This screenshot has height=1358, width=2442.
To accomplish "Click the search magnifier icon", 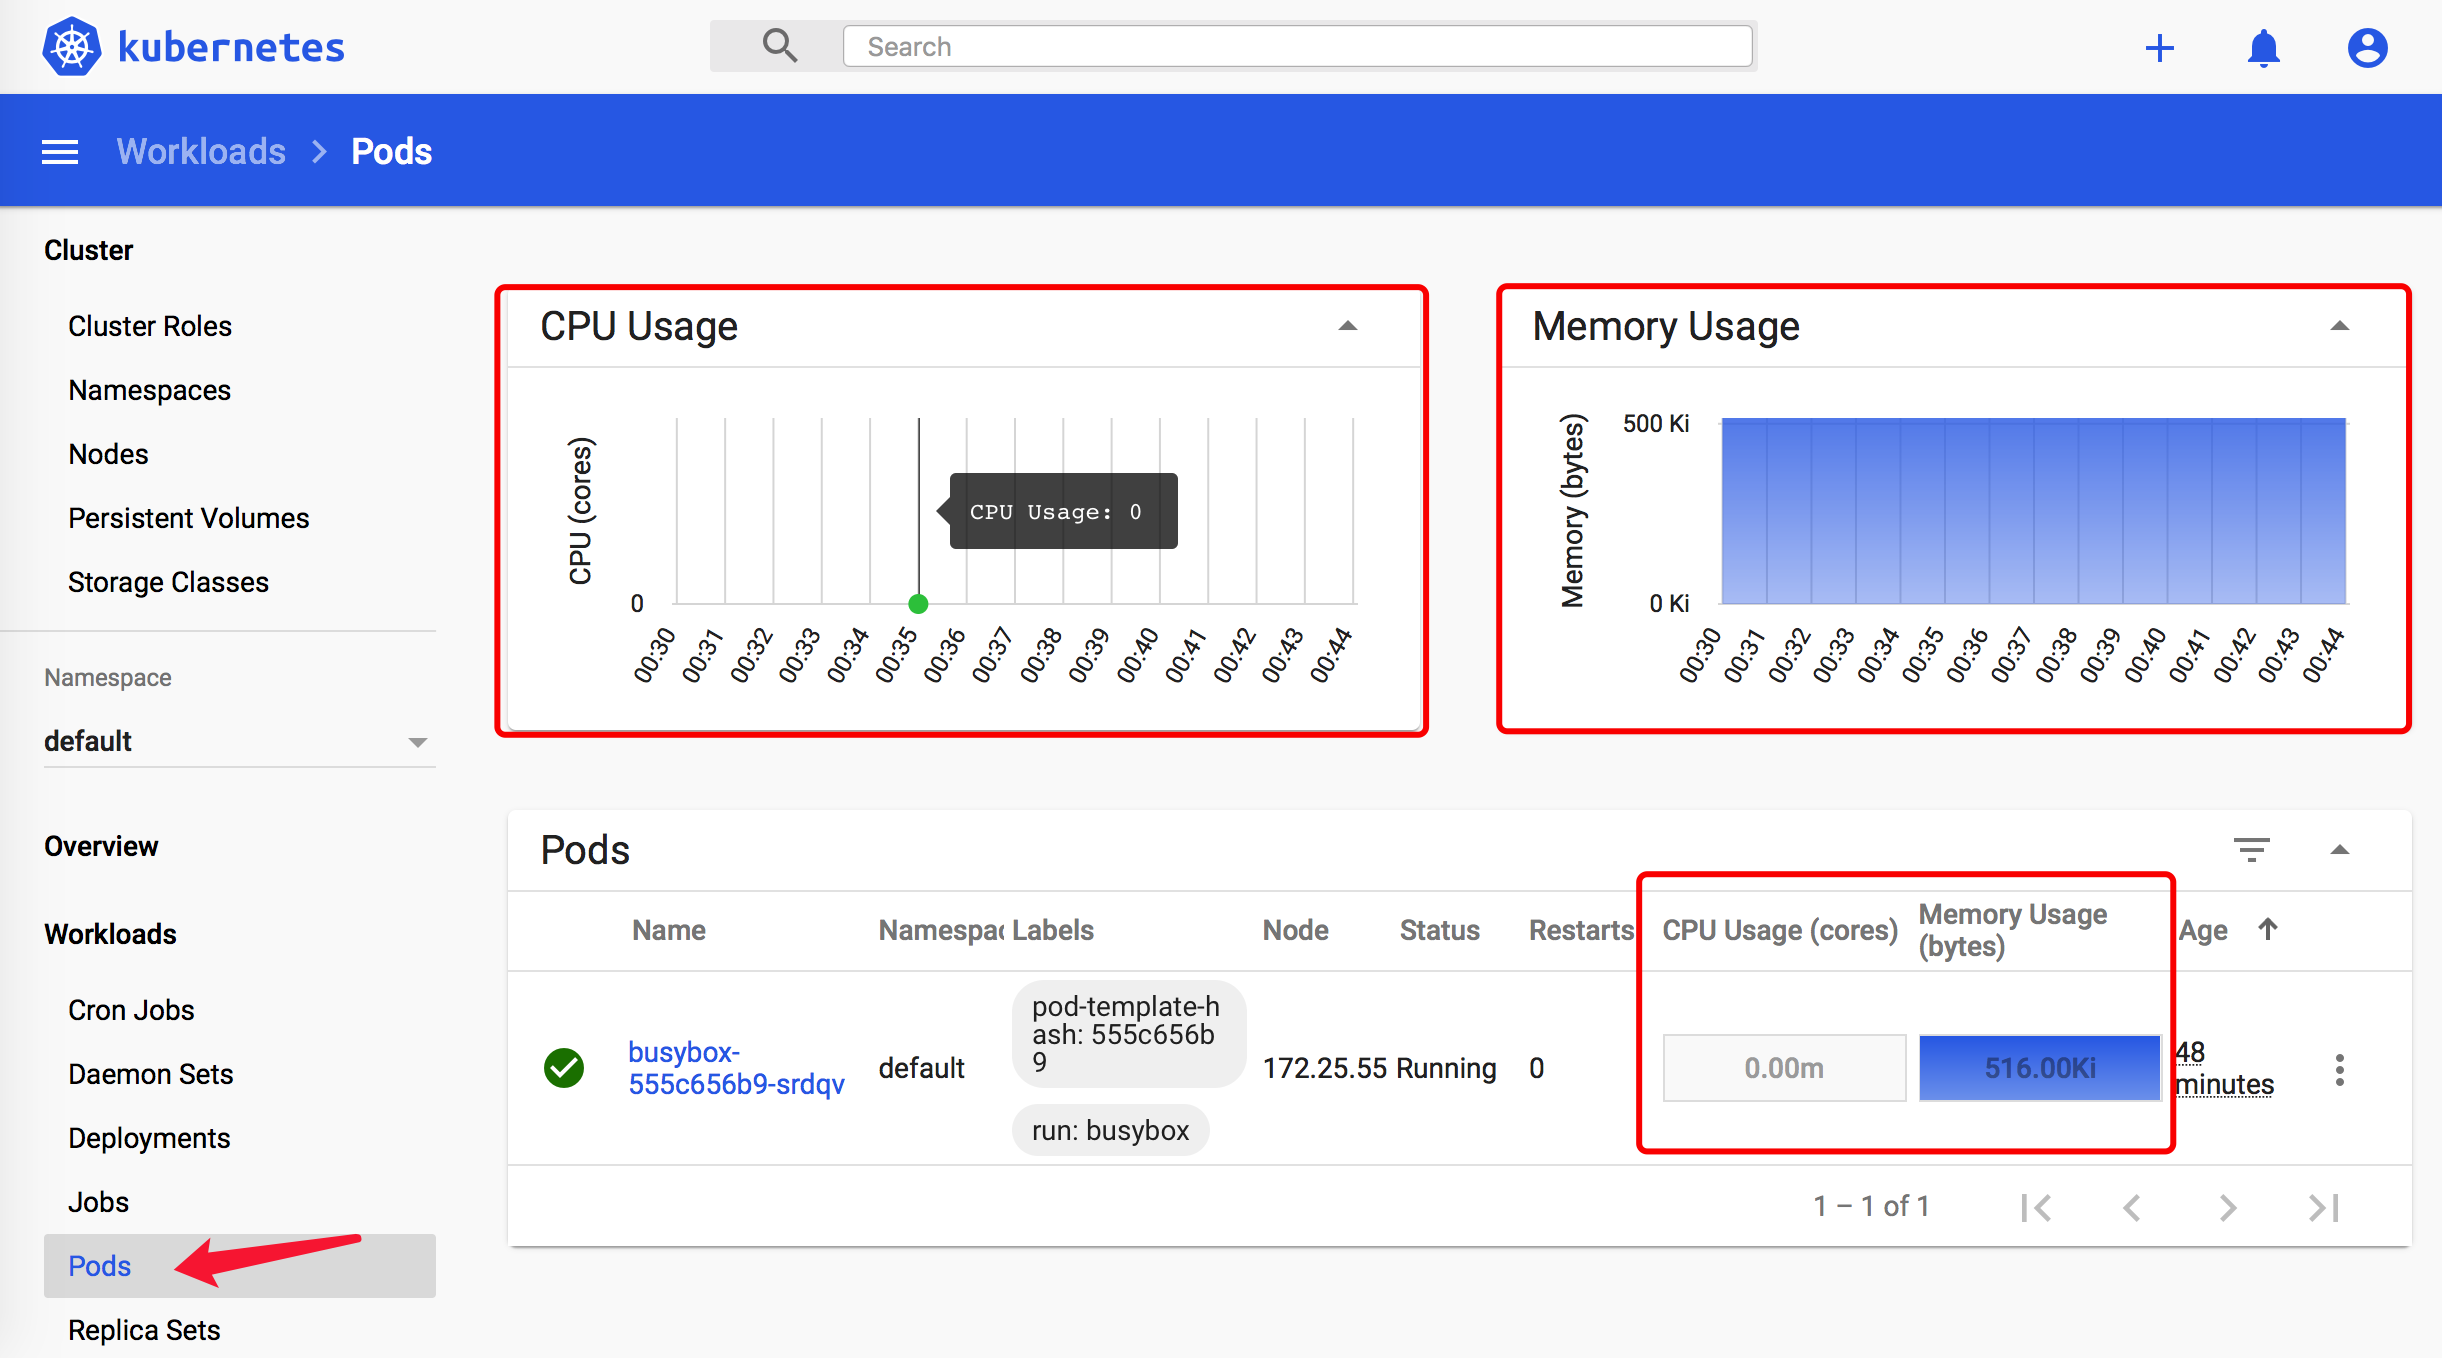I will pyautogui.click(x=779, y=46).
